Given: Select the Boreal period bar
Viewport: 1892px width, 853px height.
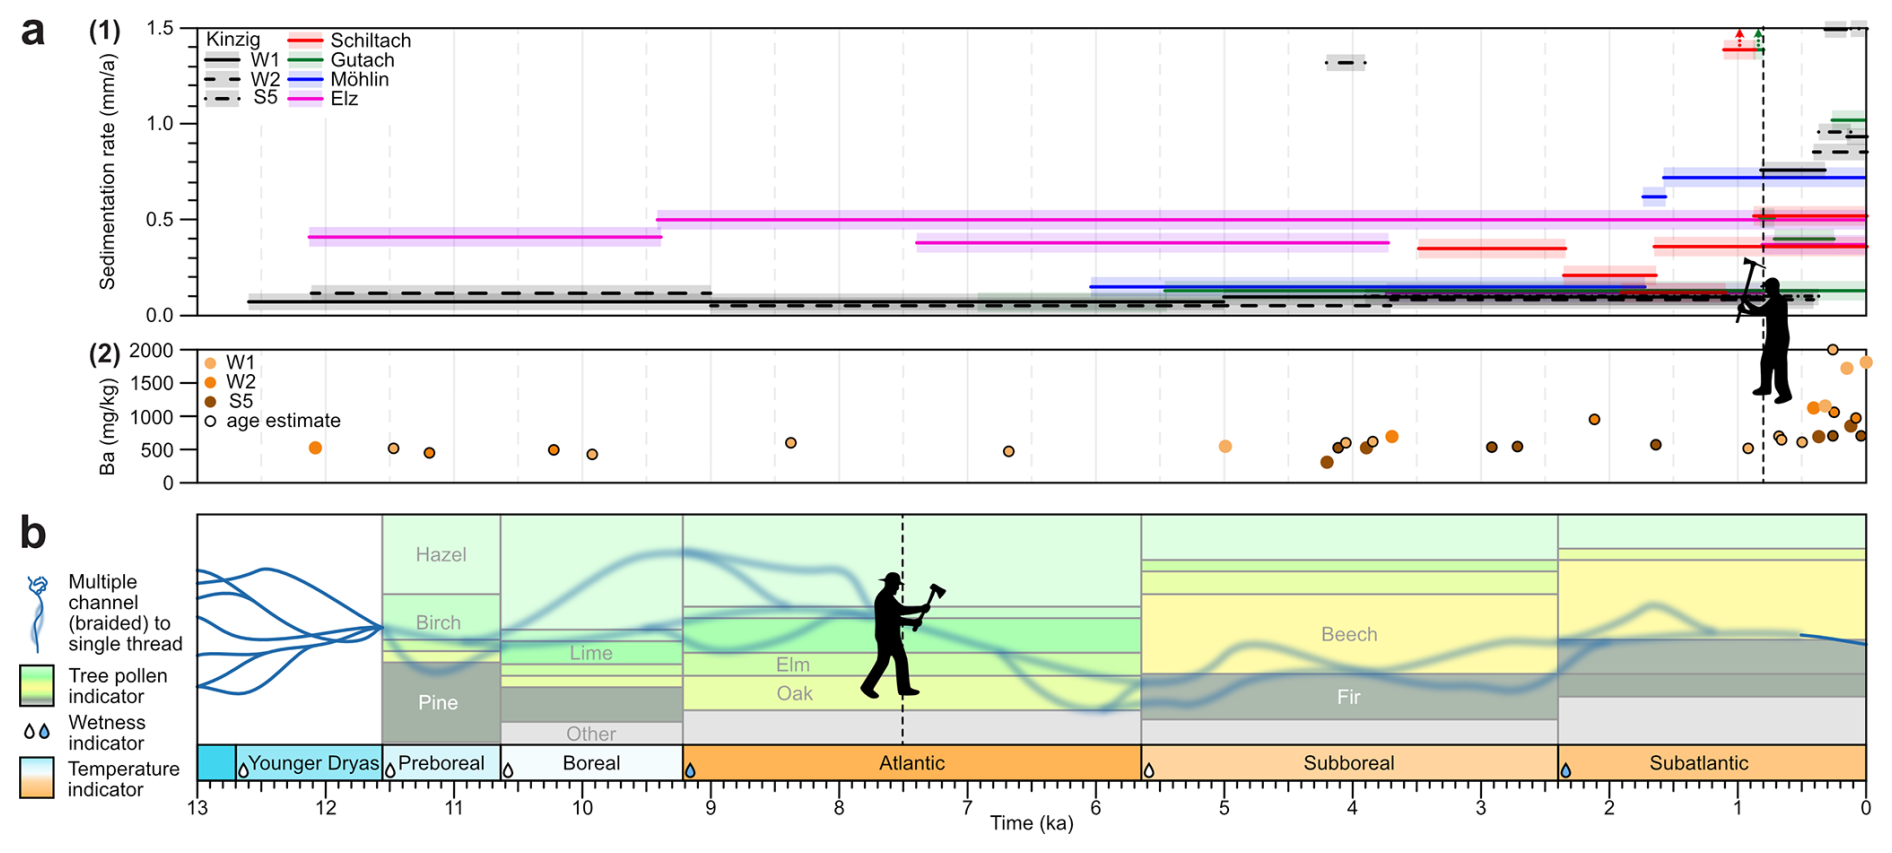Looking at the screenshot, I should (x=591, y=763).
